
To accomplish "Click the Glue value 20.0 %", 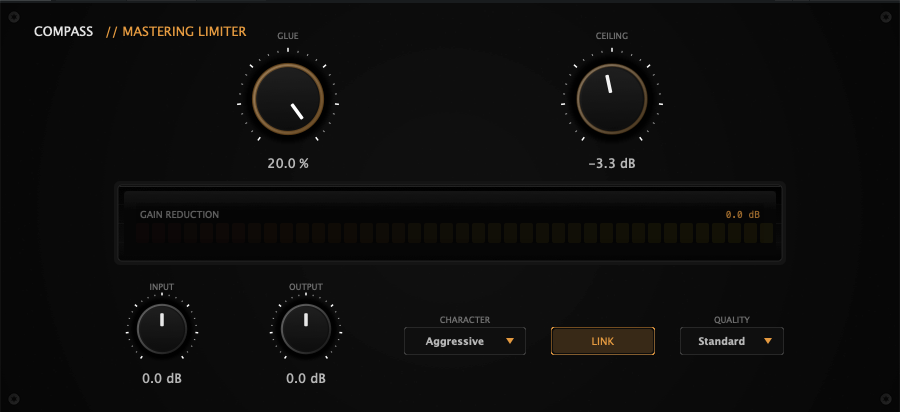I will (x=288, y=164).
